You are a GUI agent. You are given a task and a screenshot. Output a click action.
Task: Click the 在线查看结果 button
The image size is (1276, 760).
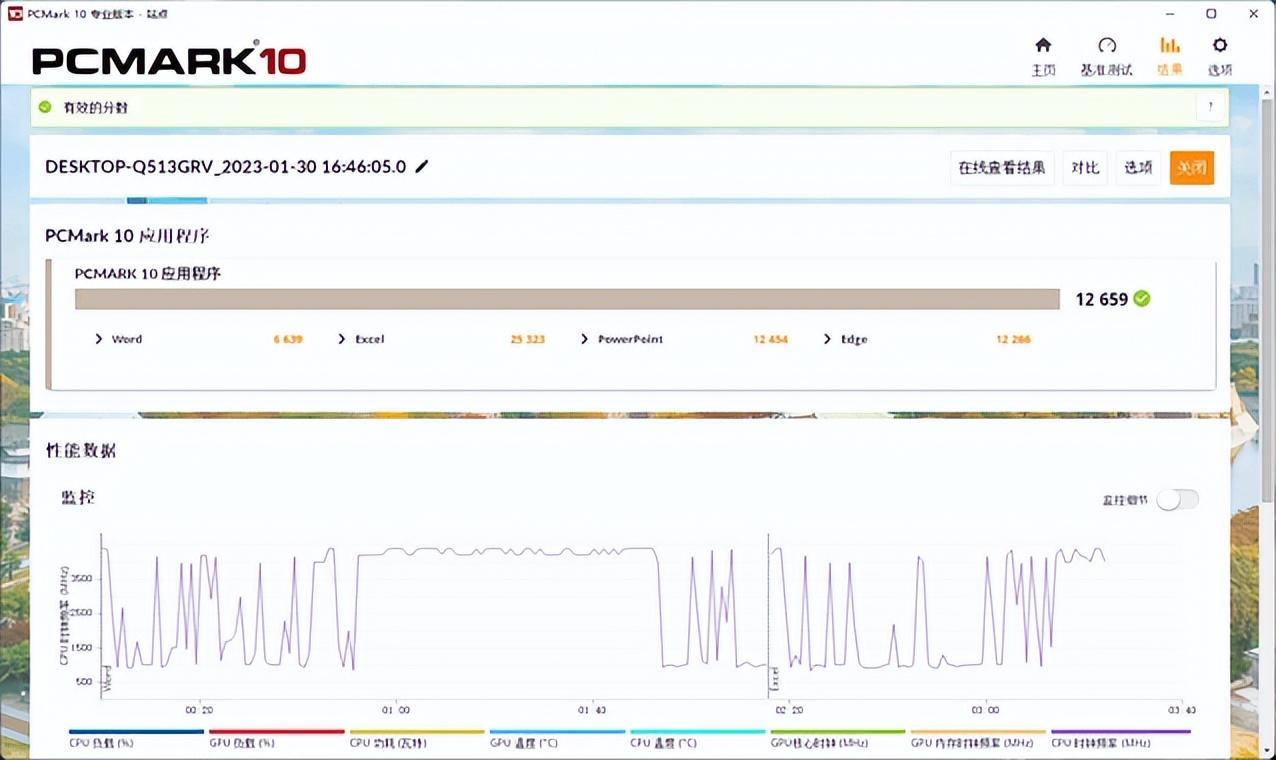1002,167
